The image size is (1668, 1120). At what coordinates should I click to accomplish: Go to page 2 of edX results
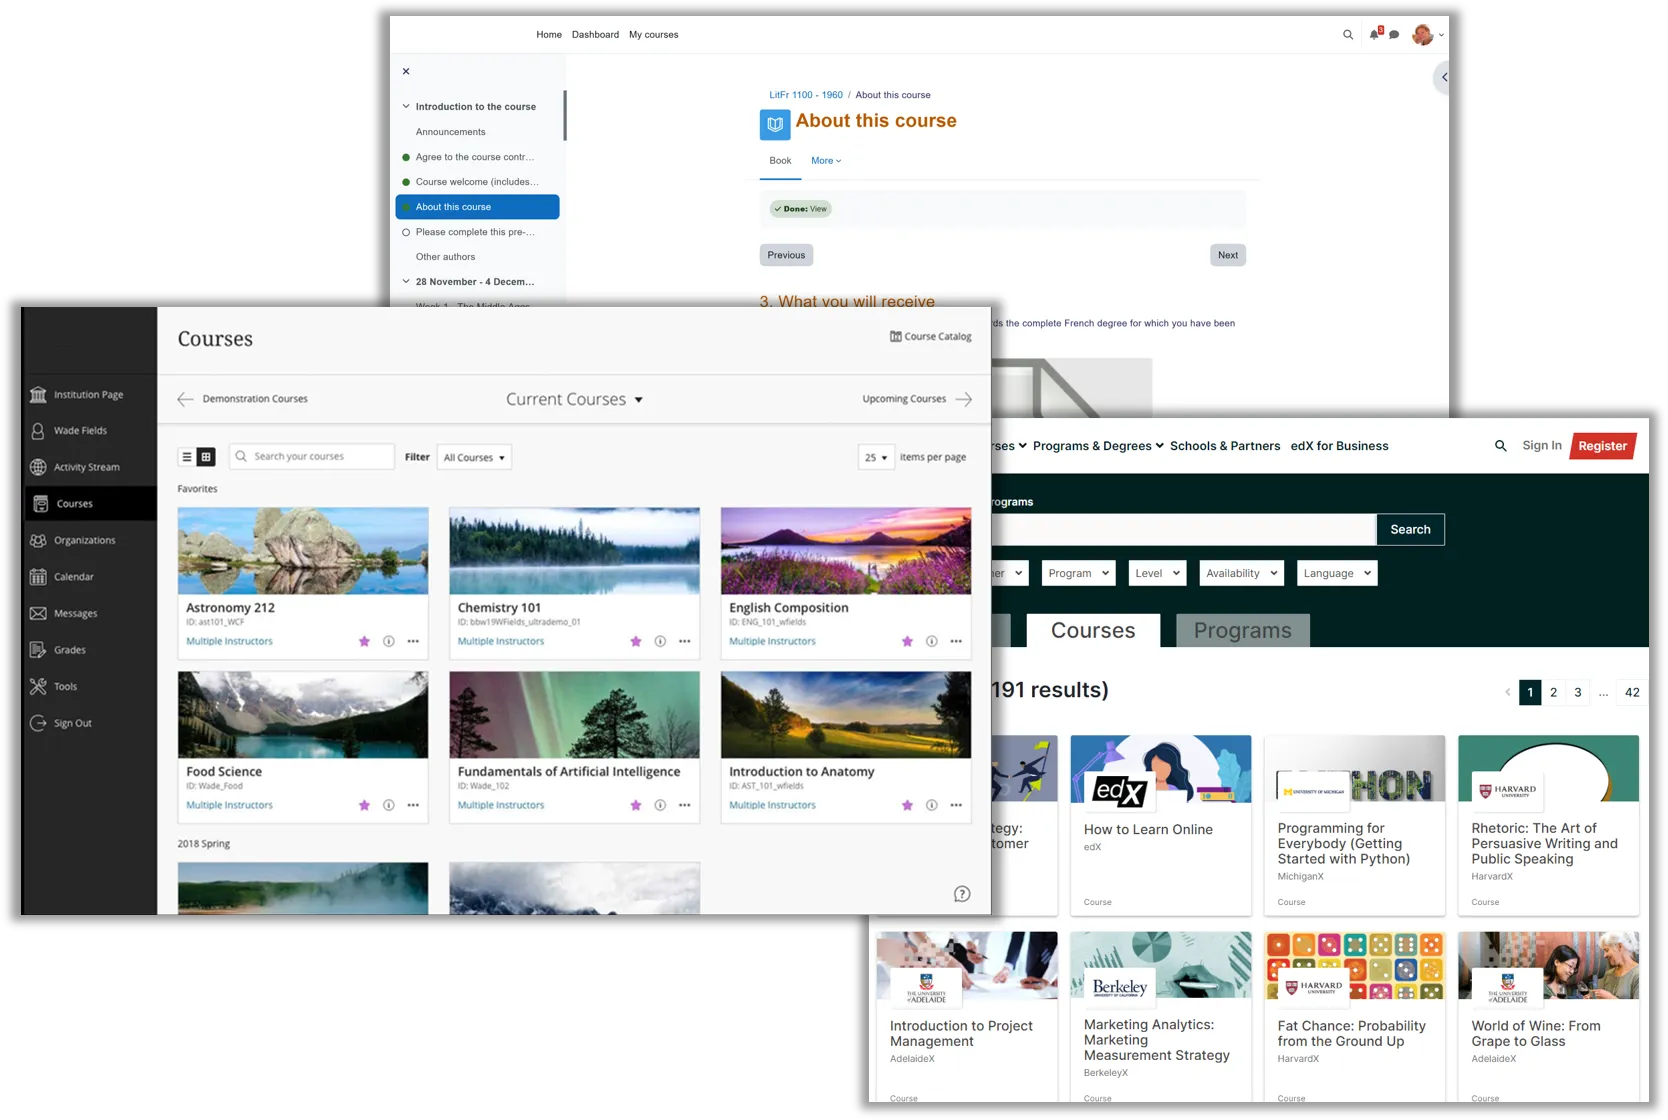point(1553,692)
